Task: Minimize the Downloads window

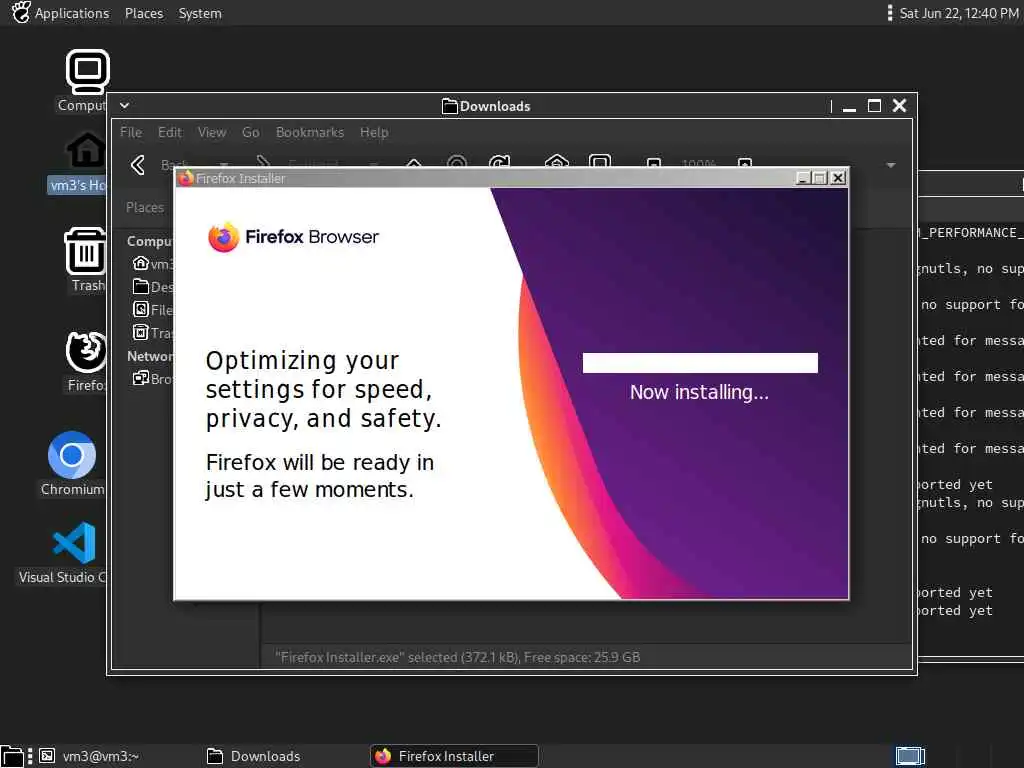Action: (849, 107)
